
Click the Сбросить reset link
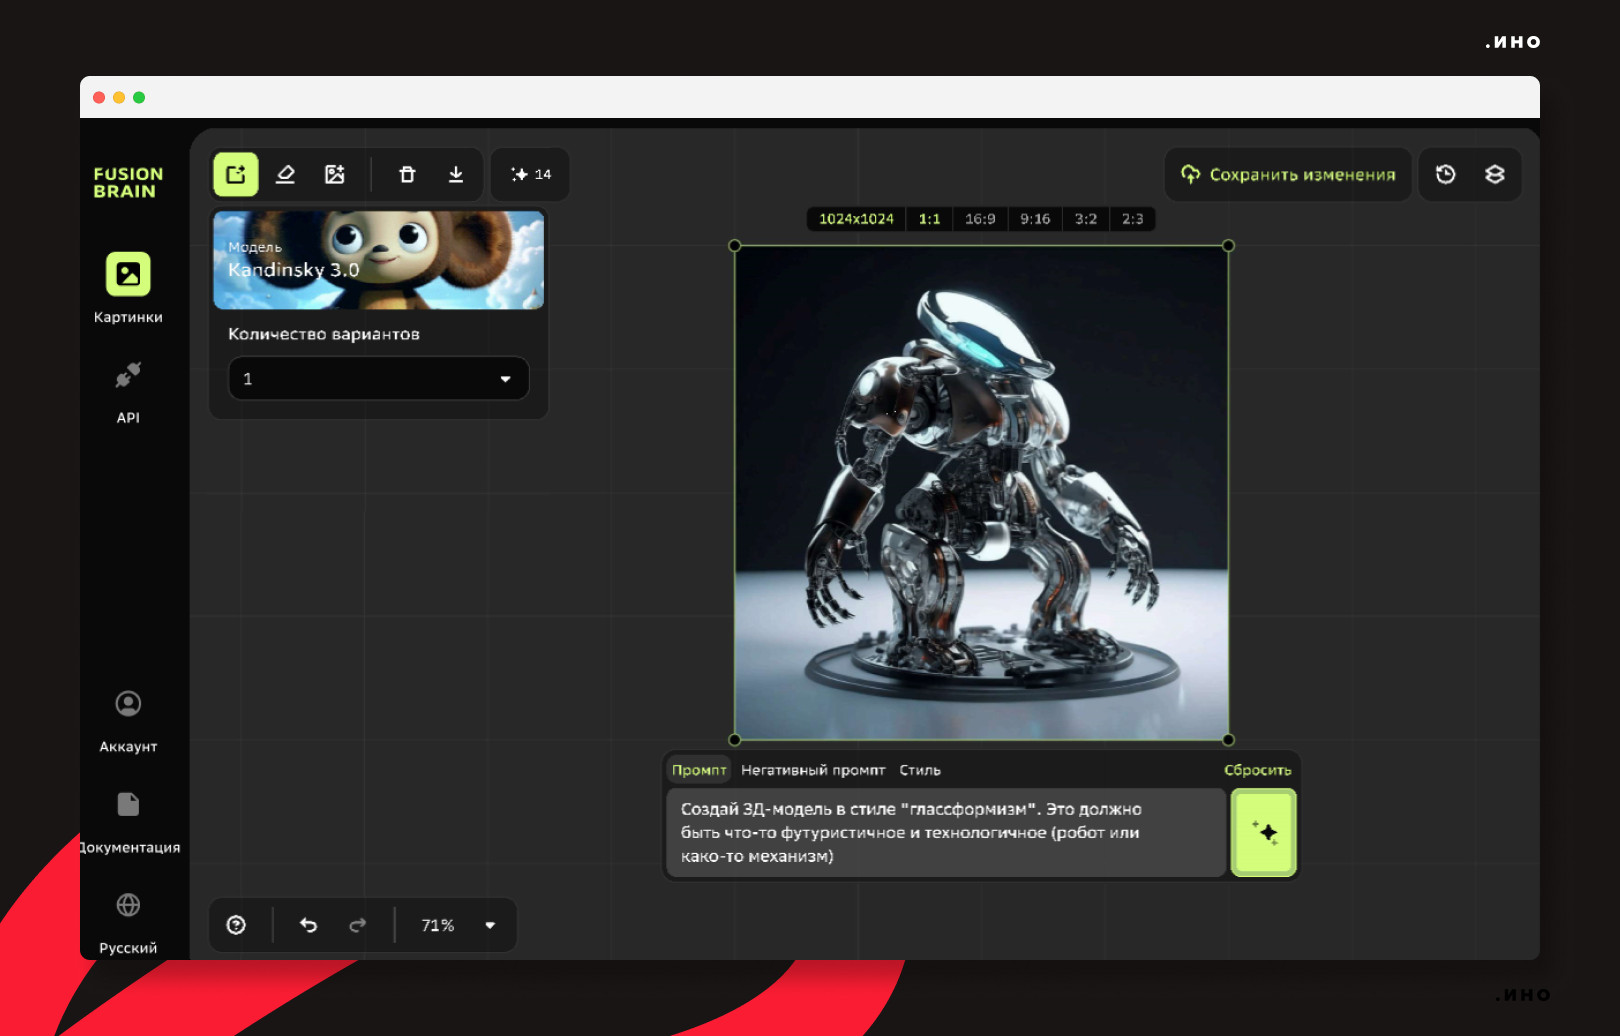tap(1257, 770)
